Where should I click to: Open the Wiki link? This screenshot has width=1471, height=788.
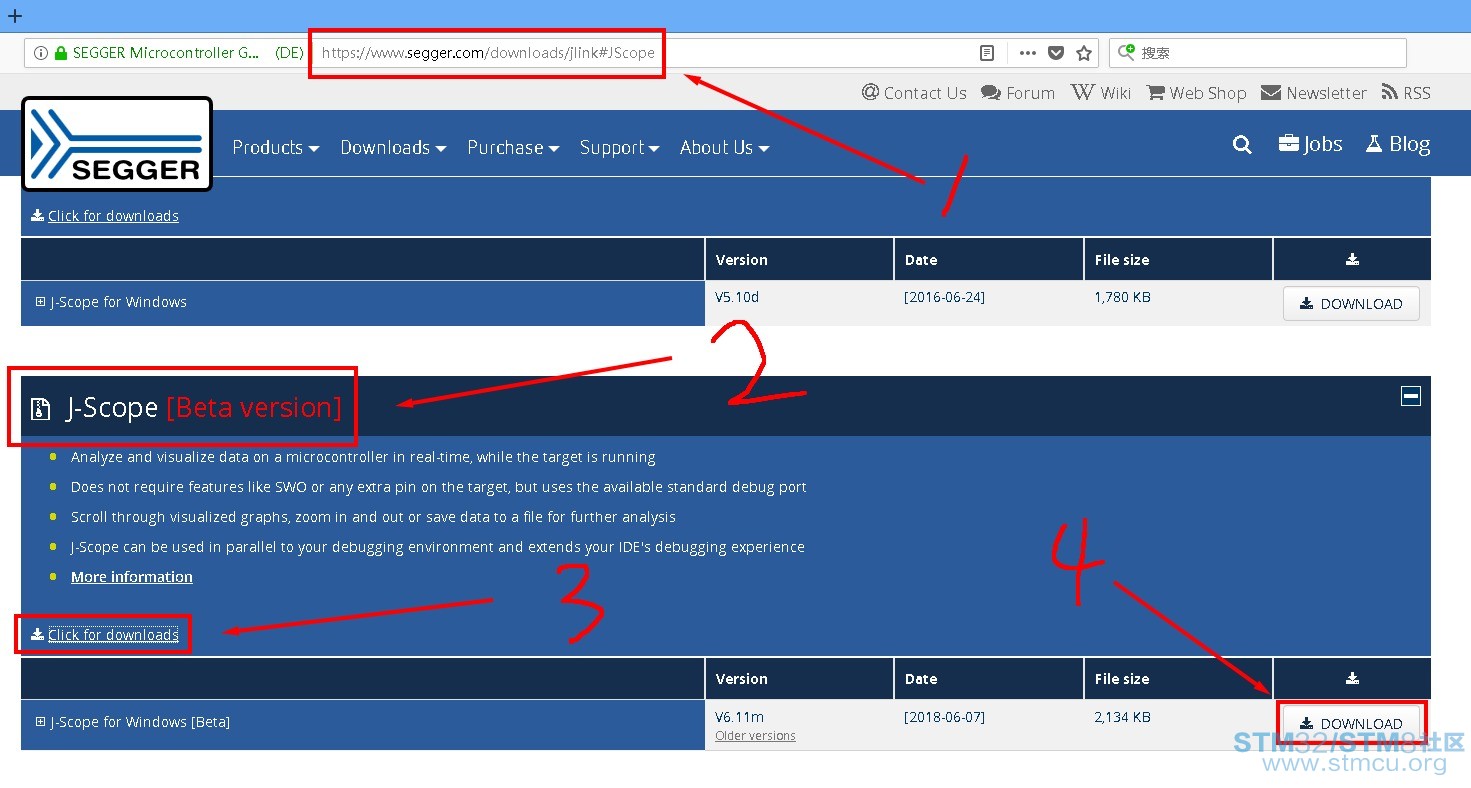coord(1101,93)
